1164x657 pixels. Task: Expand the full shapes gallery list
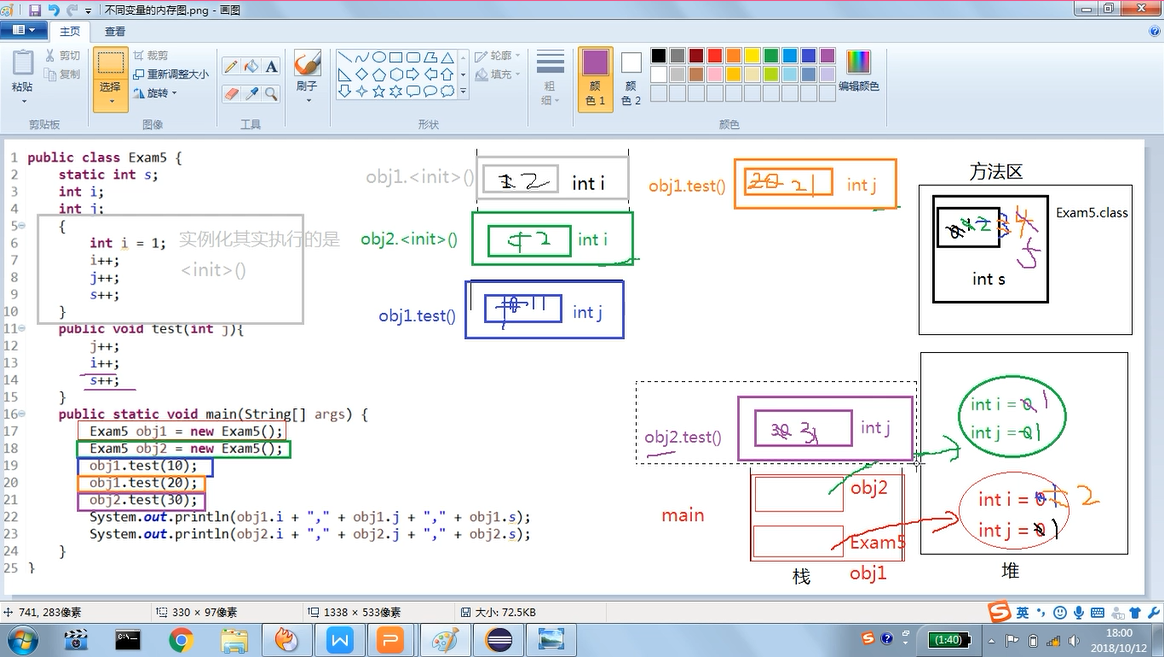[x=463, y=91]
